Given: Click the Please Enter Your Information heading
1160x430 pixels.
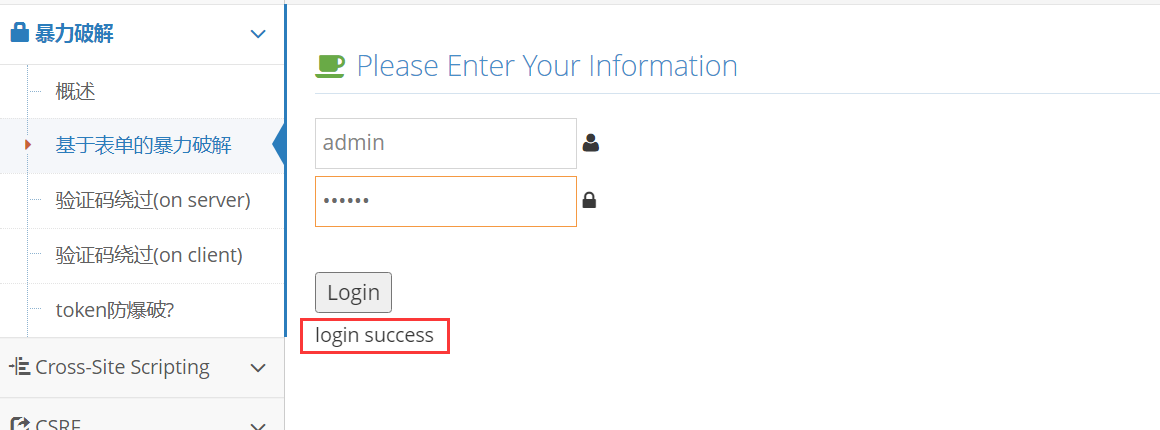Looking at the screenshot, I should pos(547,66).
